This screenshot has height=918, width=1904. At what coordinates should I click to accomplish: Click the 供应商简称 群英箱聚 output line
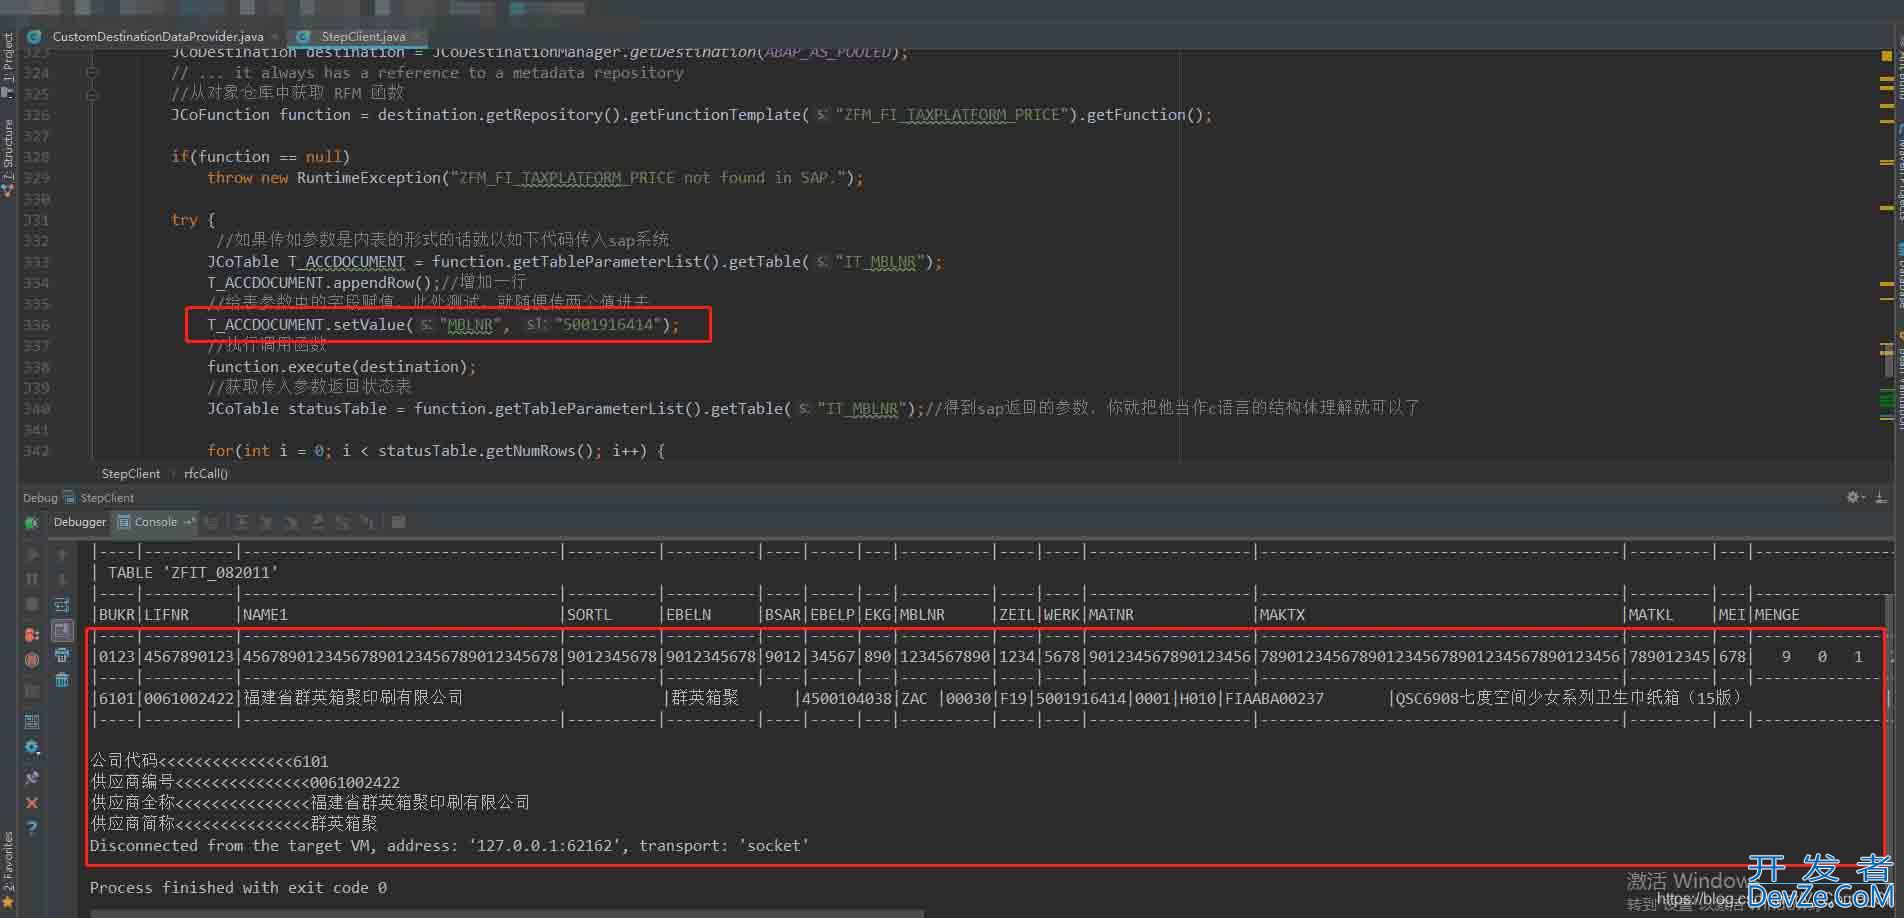tap(234, 824)
